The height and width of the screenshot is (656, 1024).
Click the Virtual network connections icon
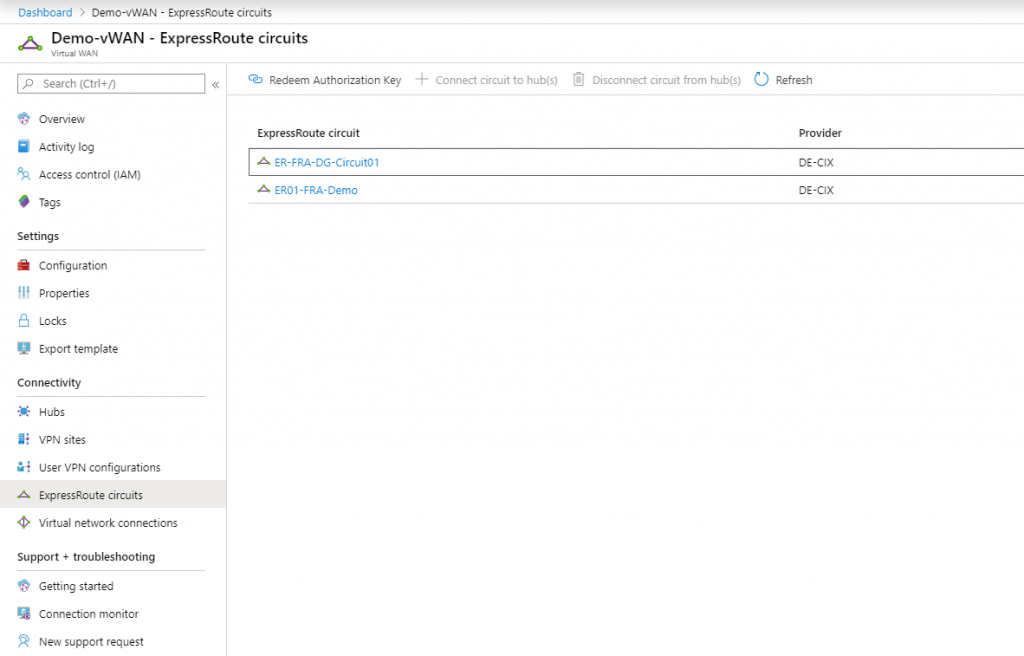coord(24,522)
